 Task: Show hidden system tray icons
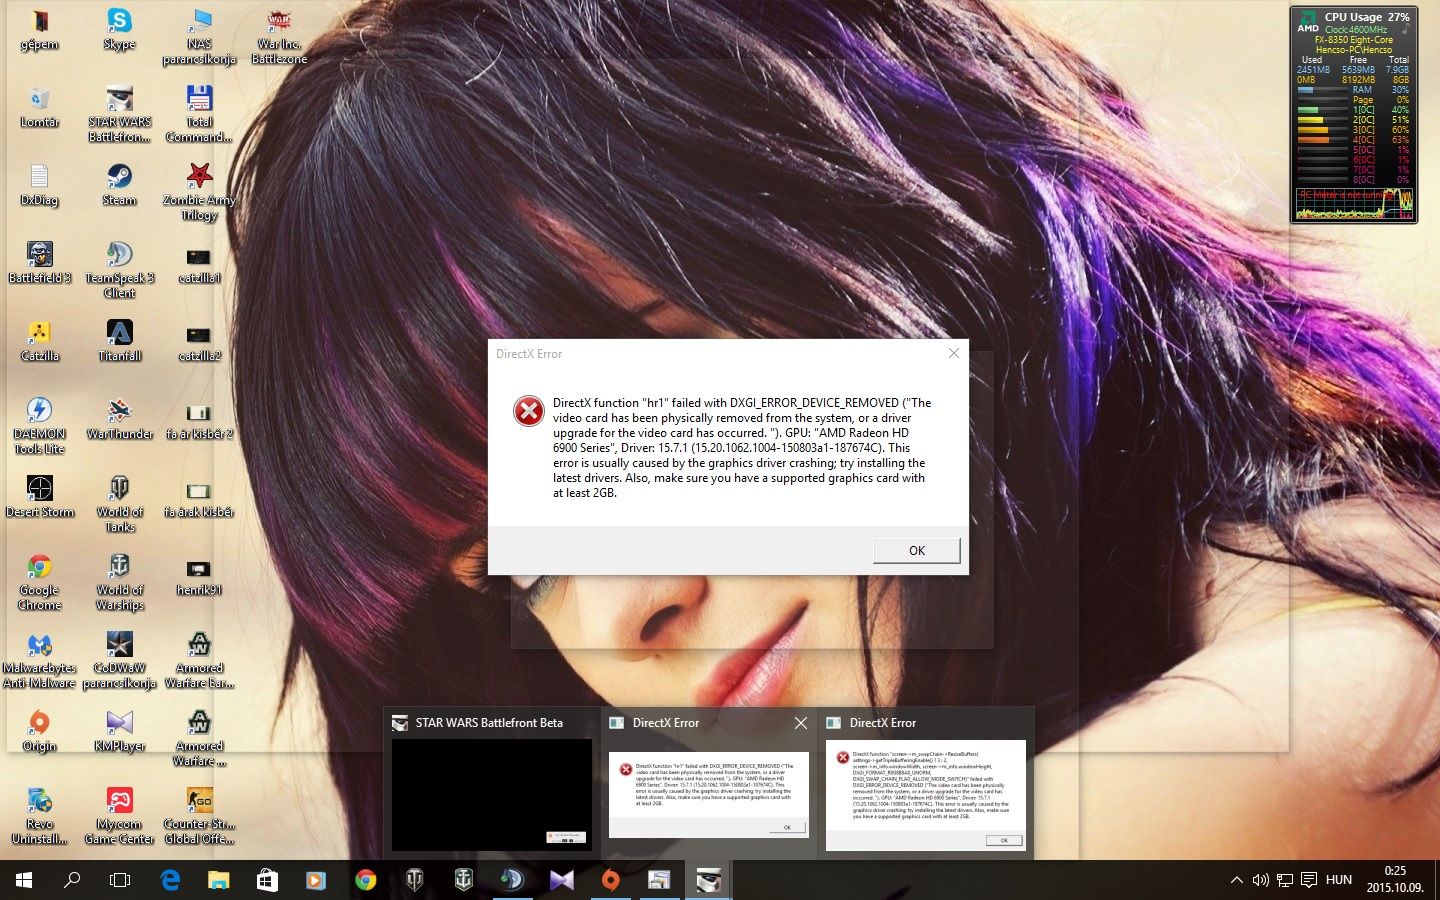[1237, 880]
